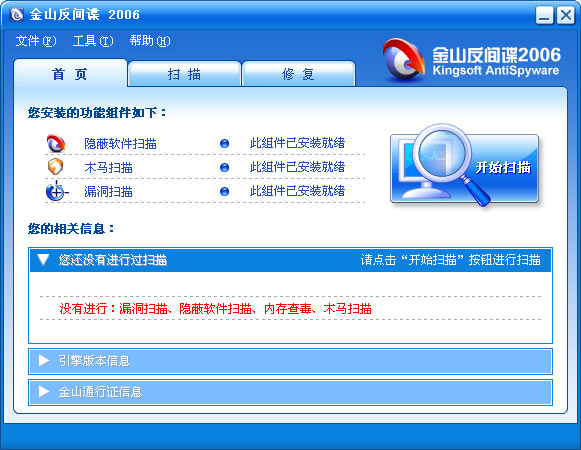Screen dimensions: 581x450
Task: Click the Kingsoft AntiSpyware logo
Action: pos(471,60)
